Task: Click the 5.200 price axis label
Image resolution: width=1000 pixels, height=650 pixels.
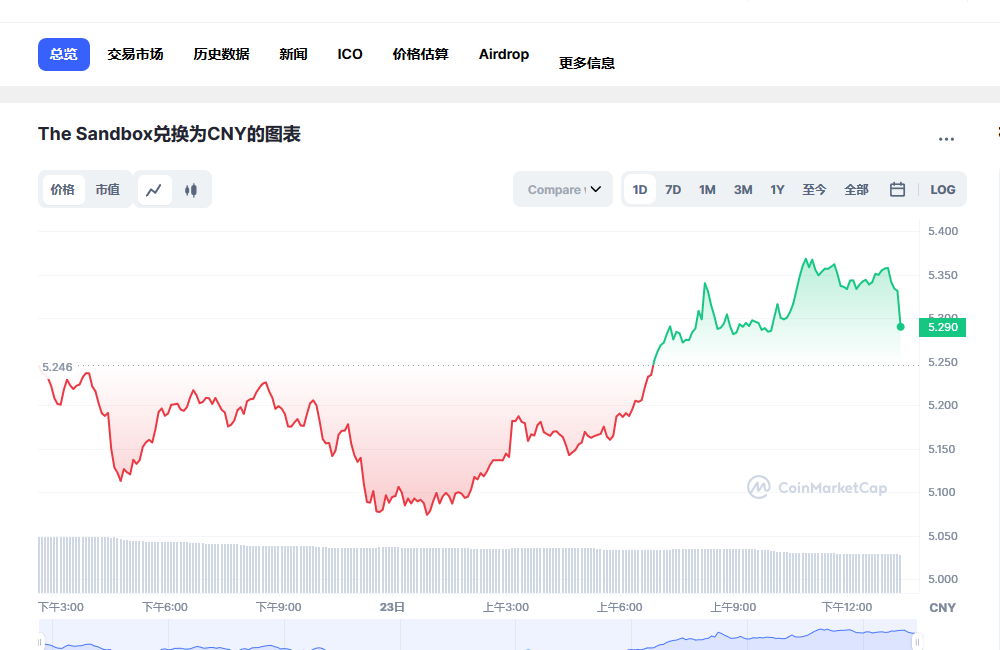Action: [943, 405]
